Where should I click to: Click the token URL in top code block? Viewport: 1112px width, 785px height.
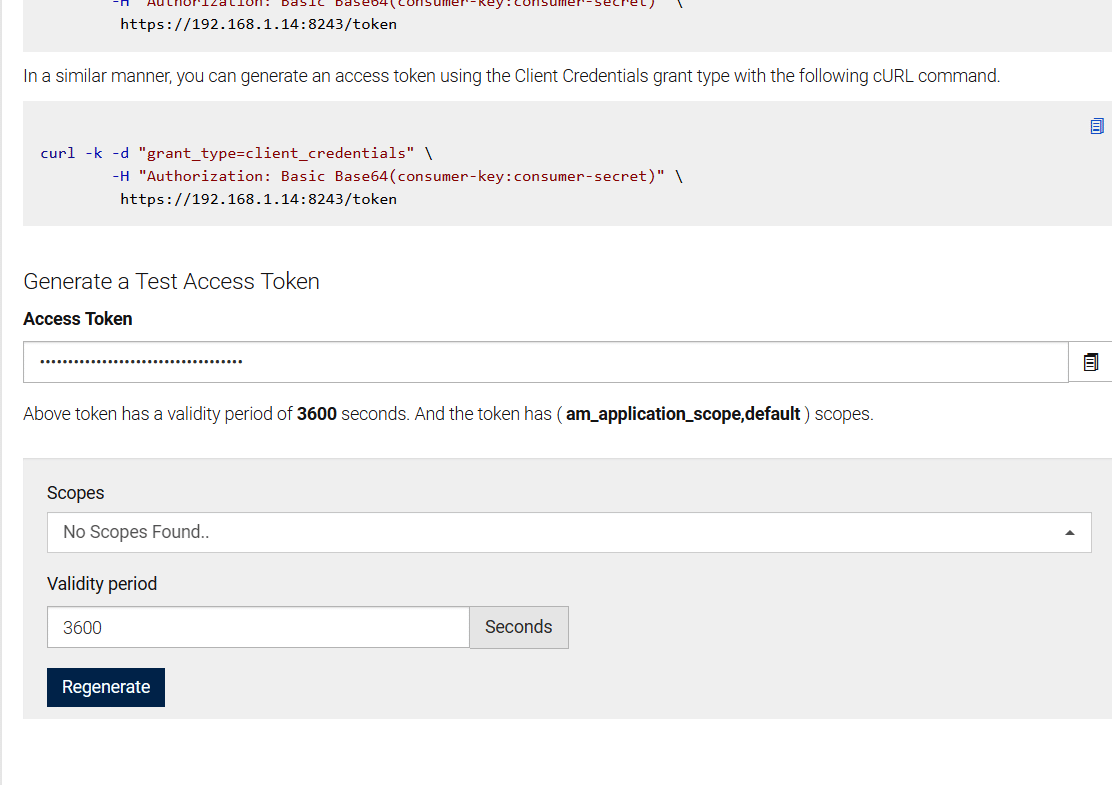tap(258, 24)
